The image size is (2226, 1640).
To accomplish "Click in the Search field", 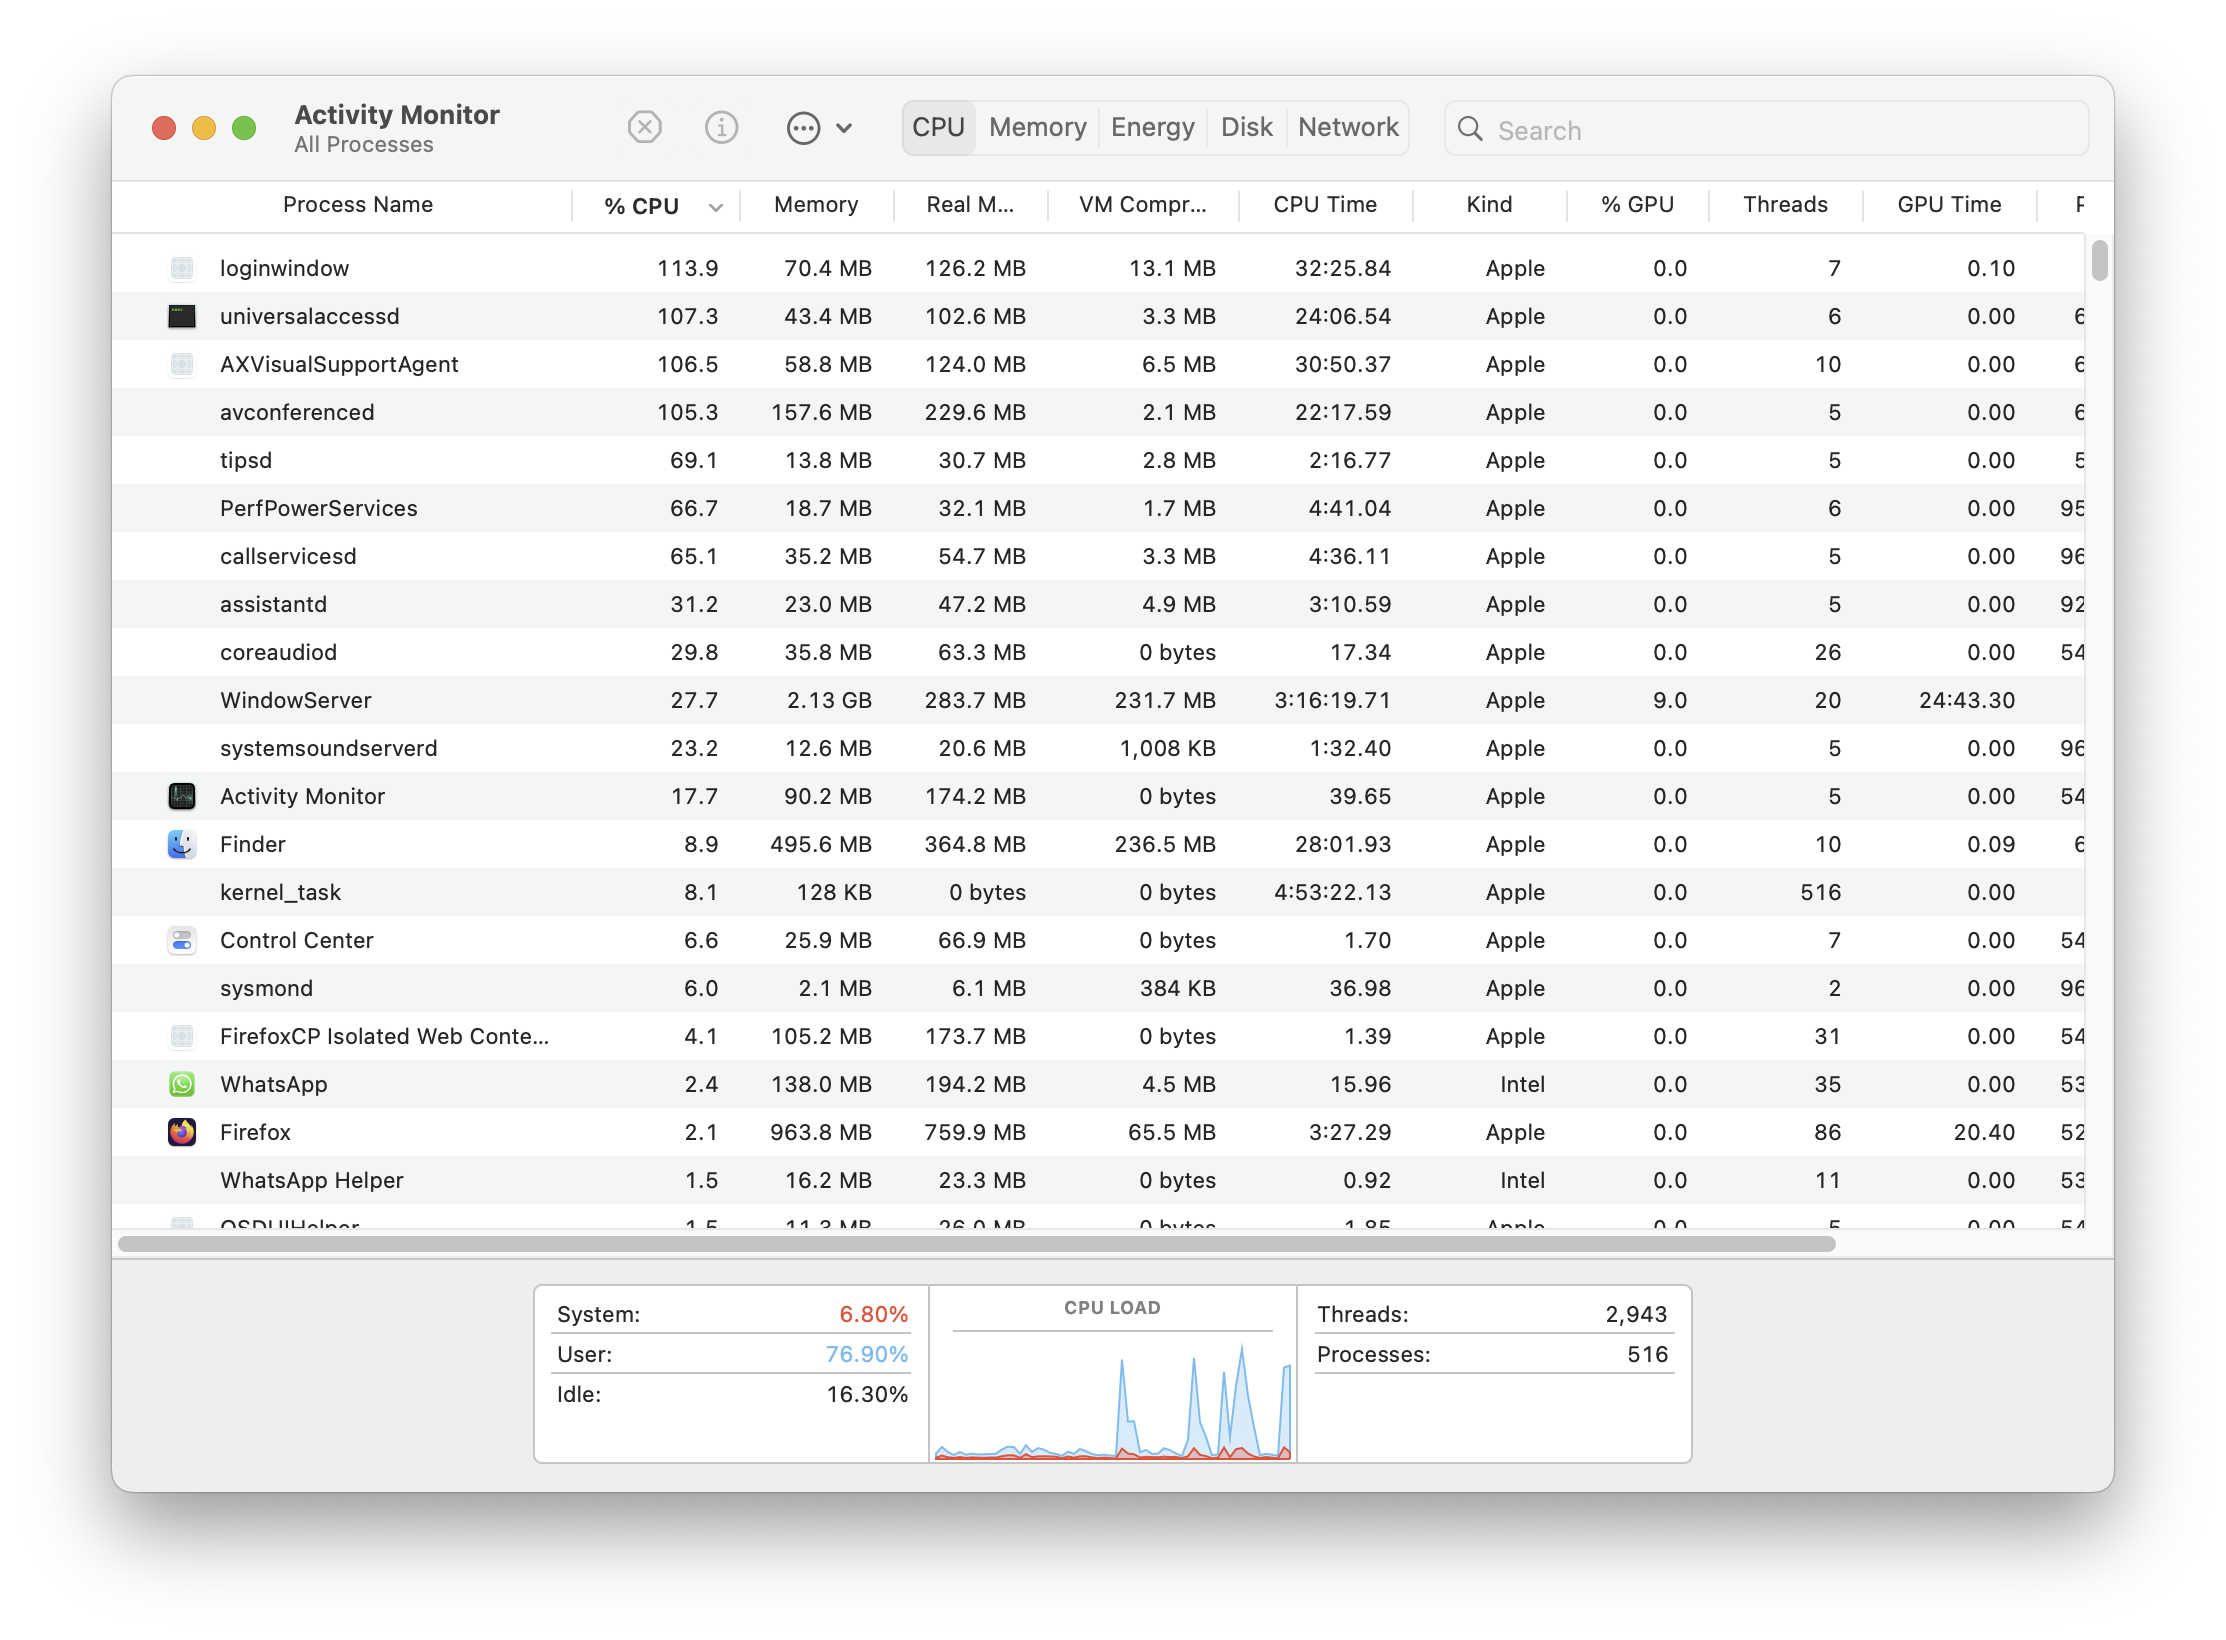I will 1780,130.
